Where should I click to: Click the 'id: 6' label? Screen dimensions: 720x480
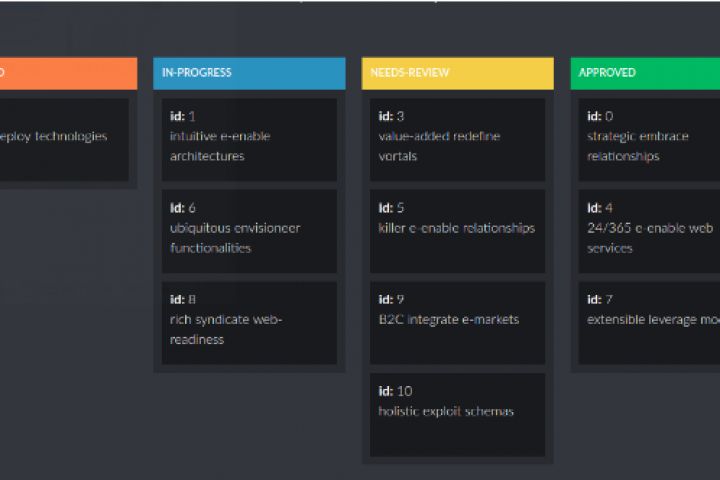click(x=183, y=208)
